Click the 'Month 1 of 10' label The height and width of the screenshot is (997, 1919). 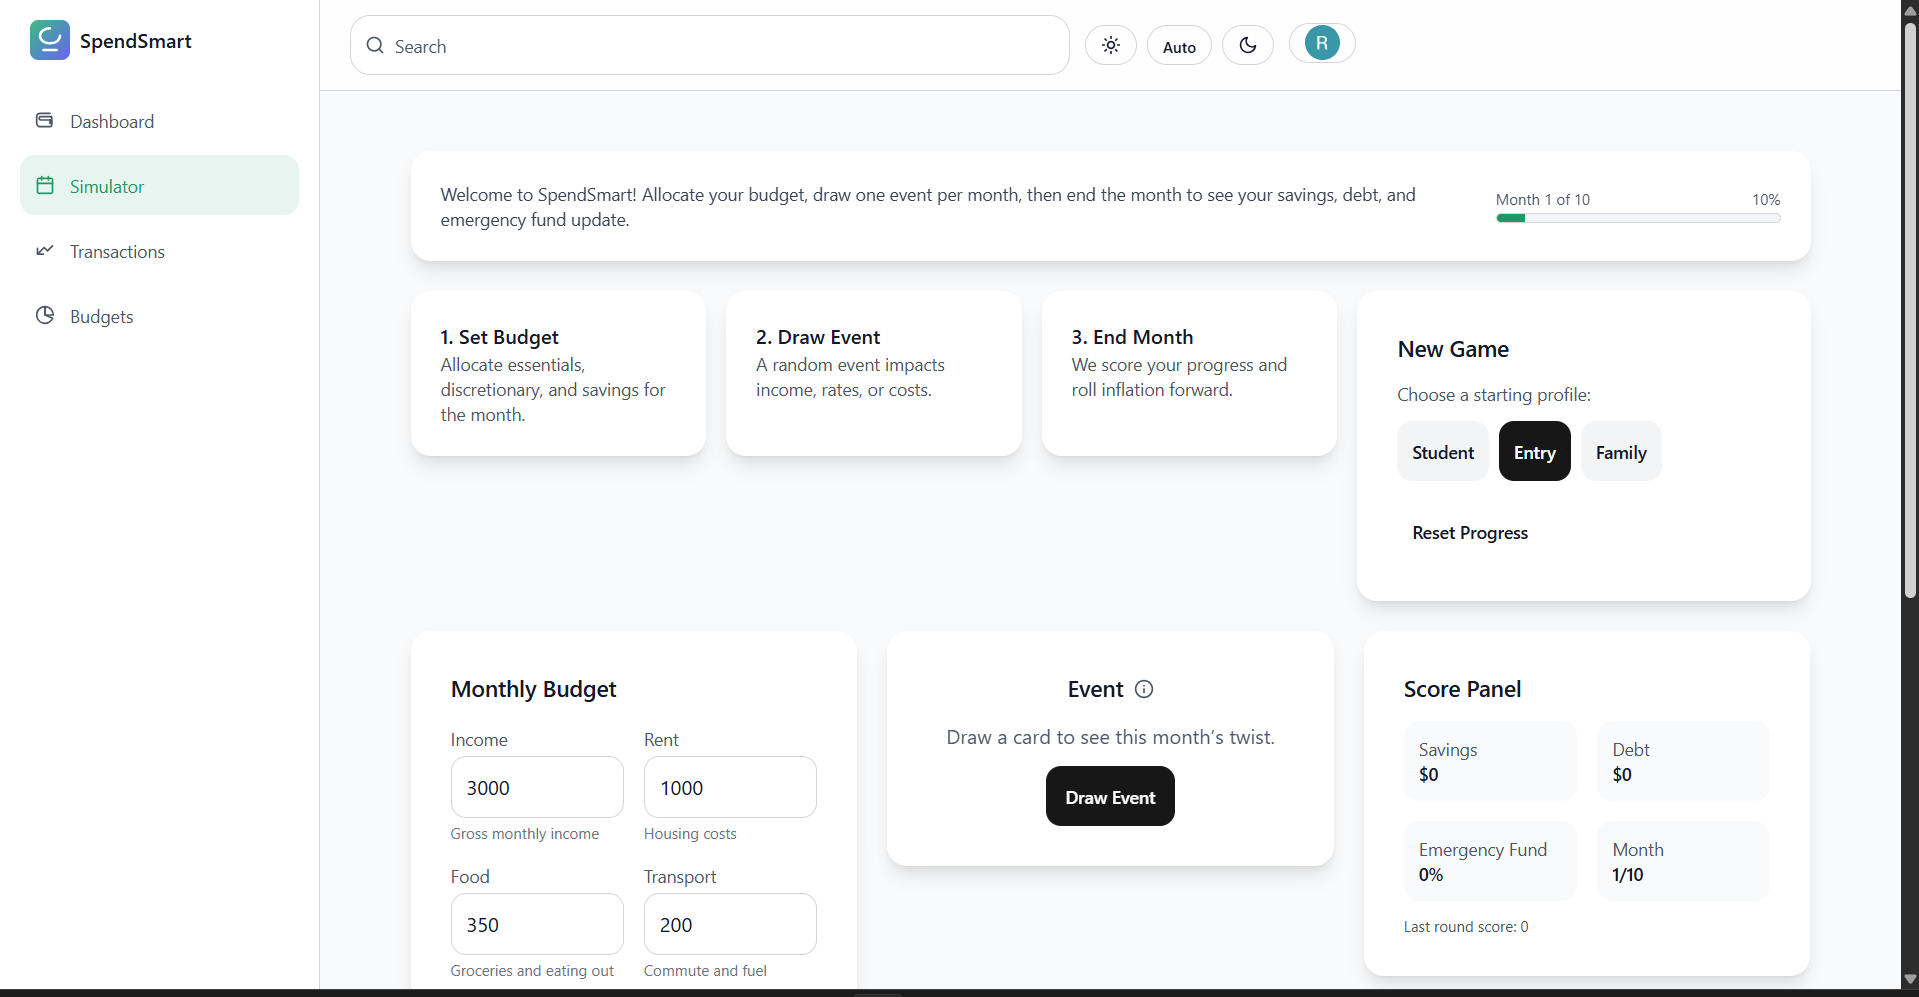point(1543,200)
